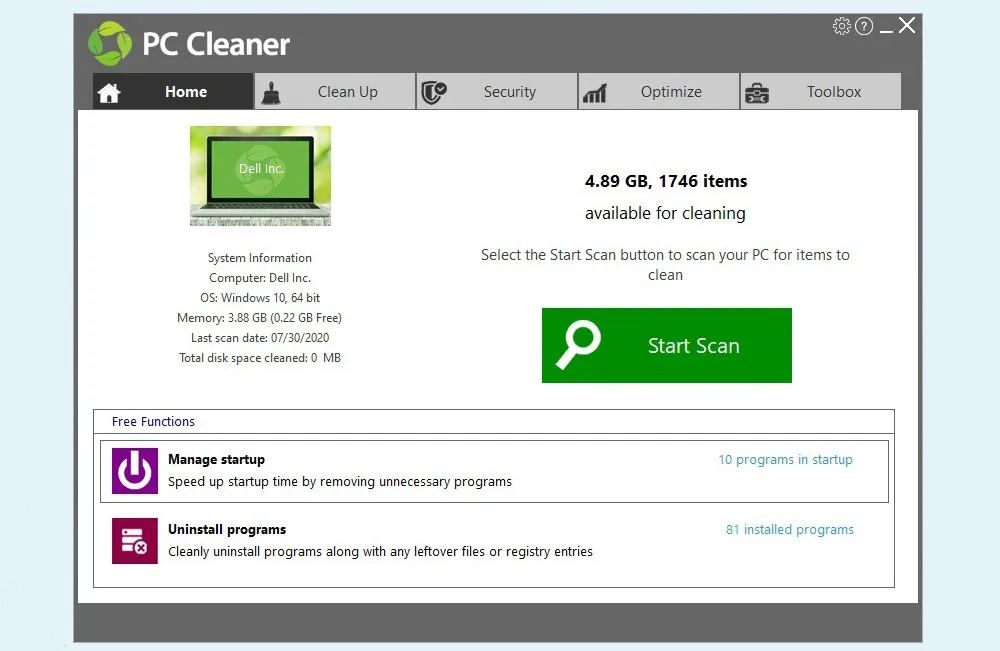
Task: Select the Toolbox tab
Action: [833, 92]
